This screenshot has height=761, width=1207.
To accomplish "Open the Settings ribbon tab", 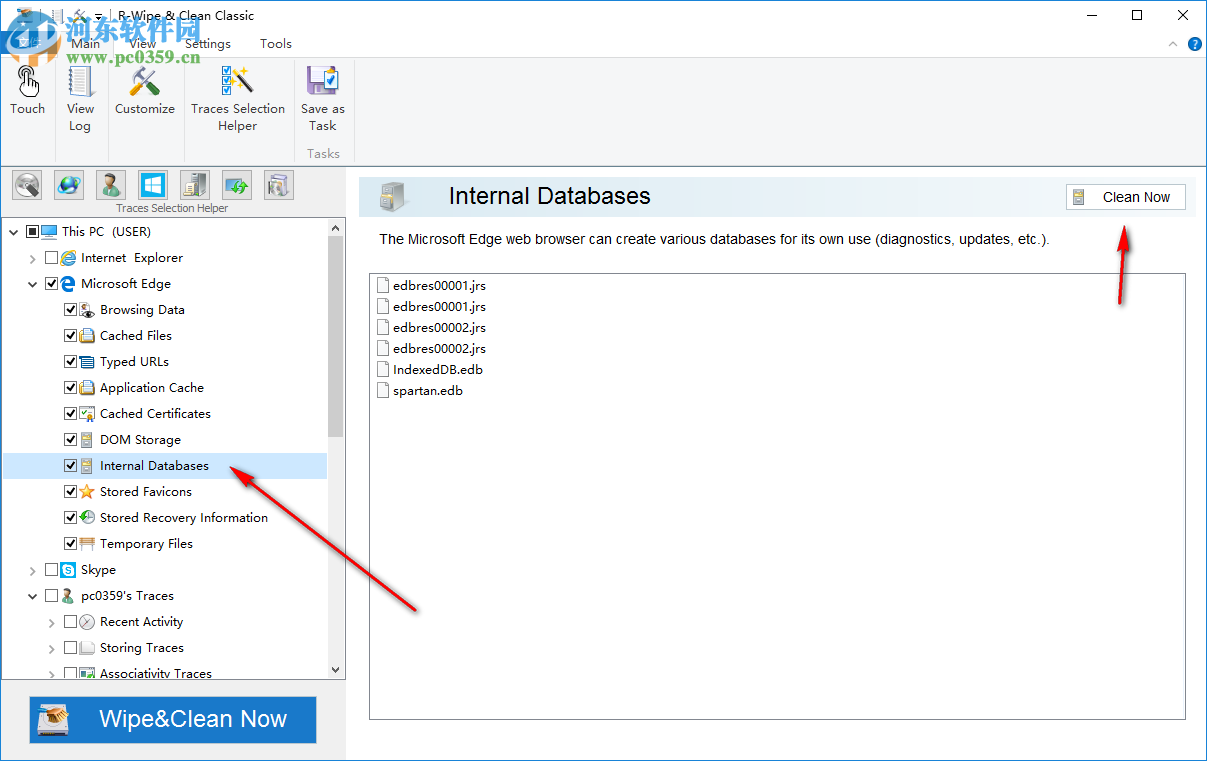I will (x=208, y=44).
